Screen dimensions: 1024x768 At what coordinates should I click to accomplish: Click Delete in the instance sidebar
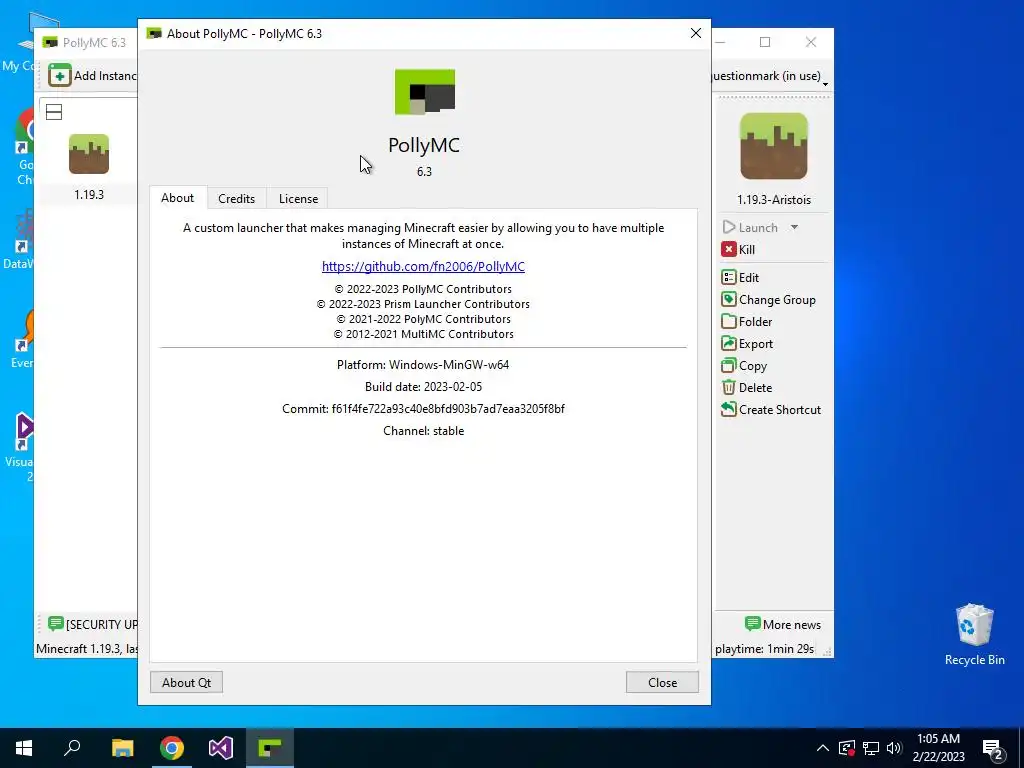[747, 388]
